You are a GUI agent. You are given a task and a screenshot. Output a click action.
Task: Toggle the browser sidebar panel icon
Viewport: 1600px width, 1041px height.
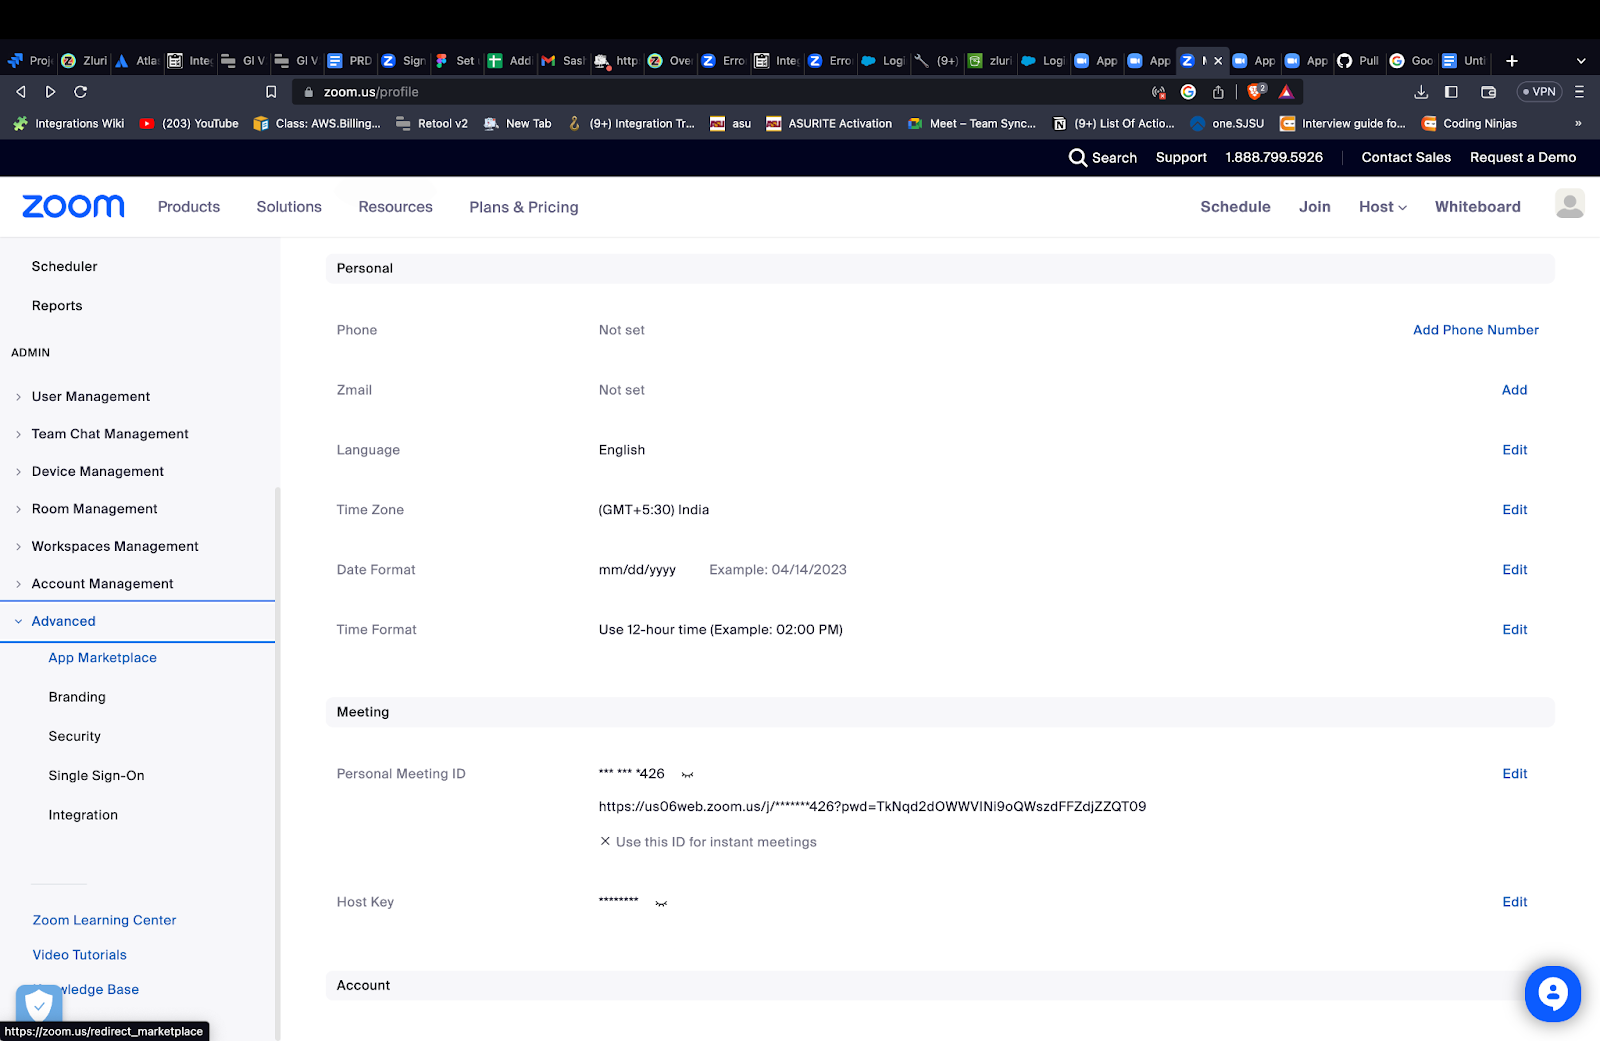coord(1451,92)
